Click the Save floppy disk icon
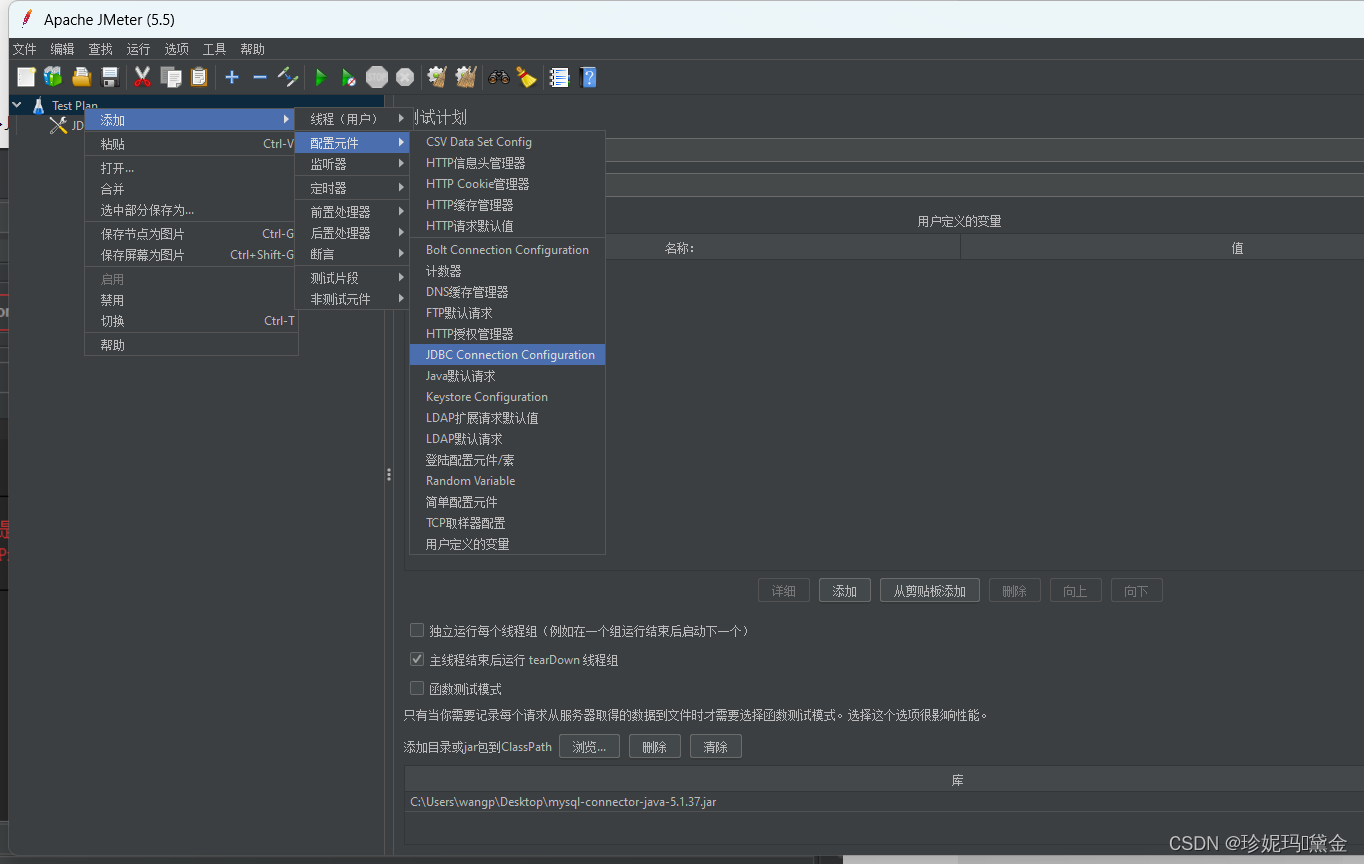 coord(110,77)
